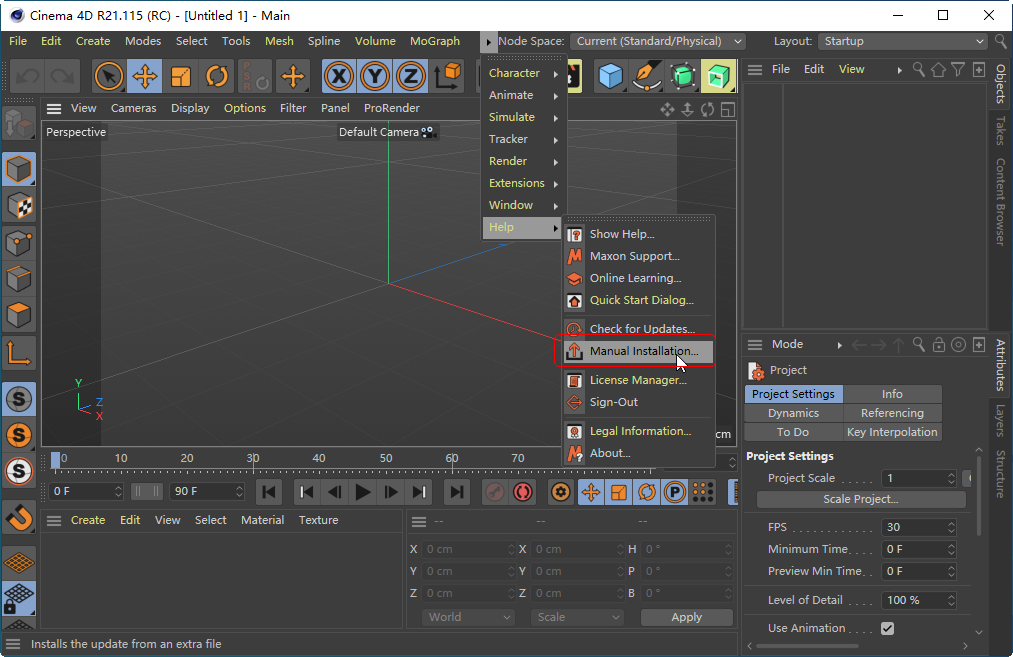Image resolution: width=1013 pixels, height=657 pixels.
Task: Switch to the Dynamics tab
Action: 793,413
